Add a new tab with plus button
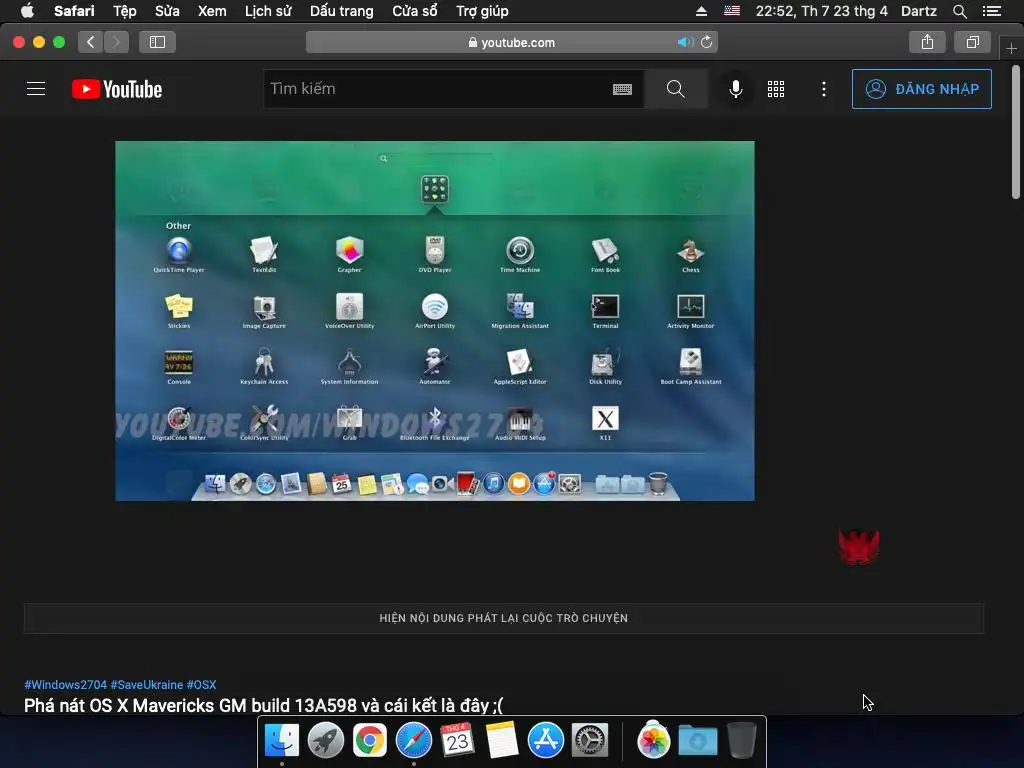 click(x=1012, y=48)
